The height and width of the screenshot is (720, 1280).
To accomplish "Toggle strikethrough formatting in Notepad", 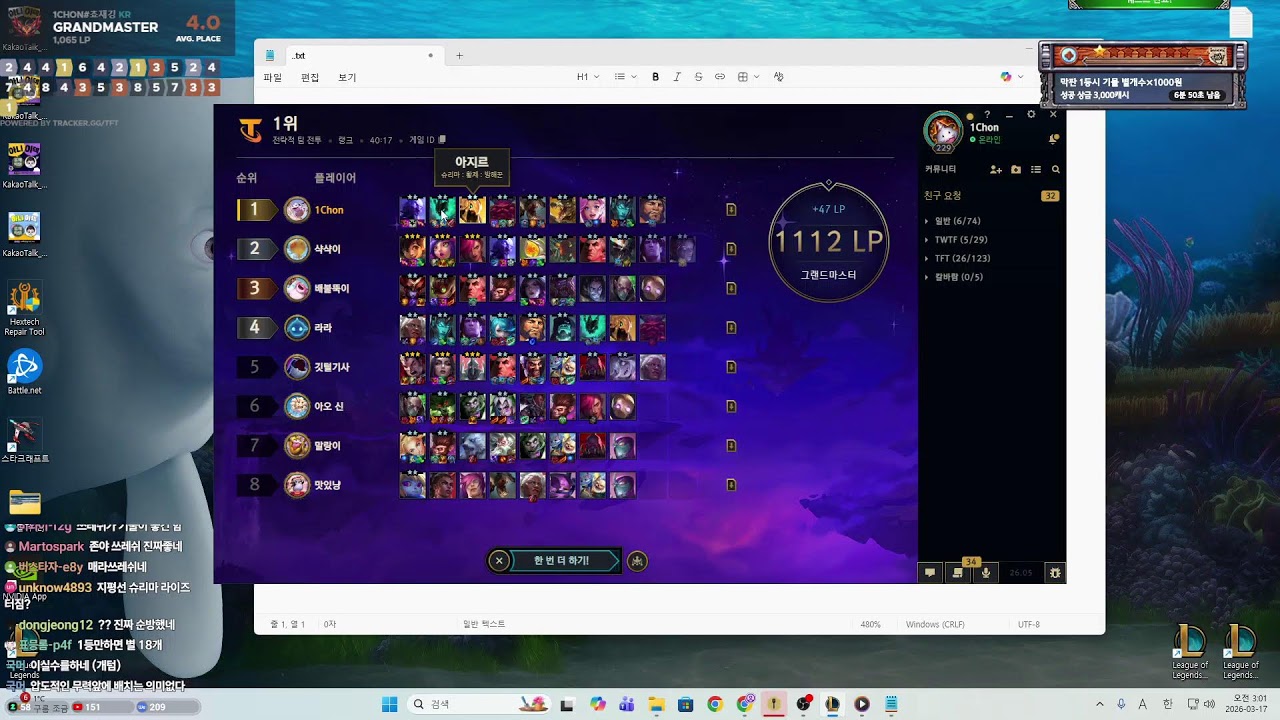I will [x=698, y=77].
